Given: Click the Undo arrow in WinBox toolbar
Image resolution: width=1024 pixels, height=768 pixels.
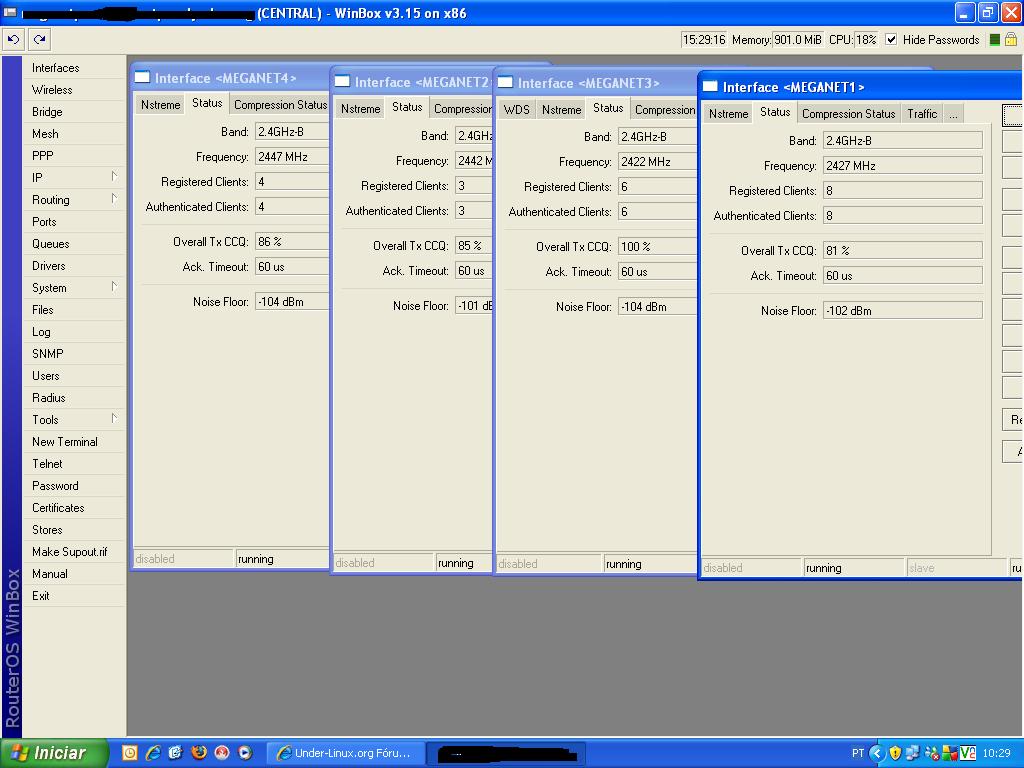Looking at the screenshot, I should pos(13,40).
